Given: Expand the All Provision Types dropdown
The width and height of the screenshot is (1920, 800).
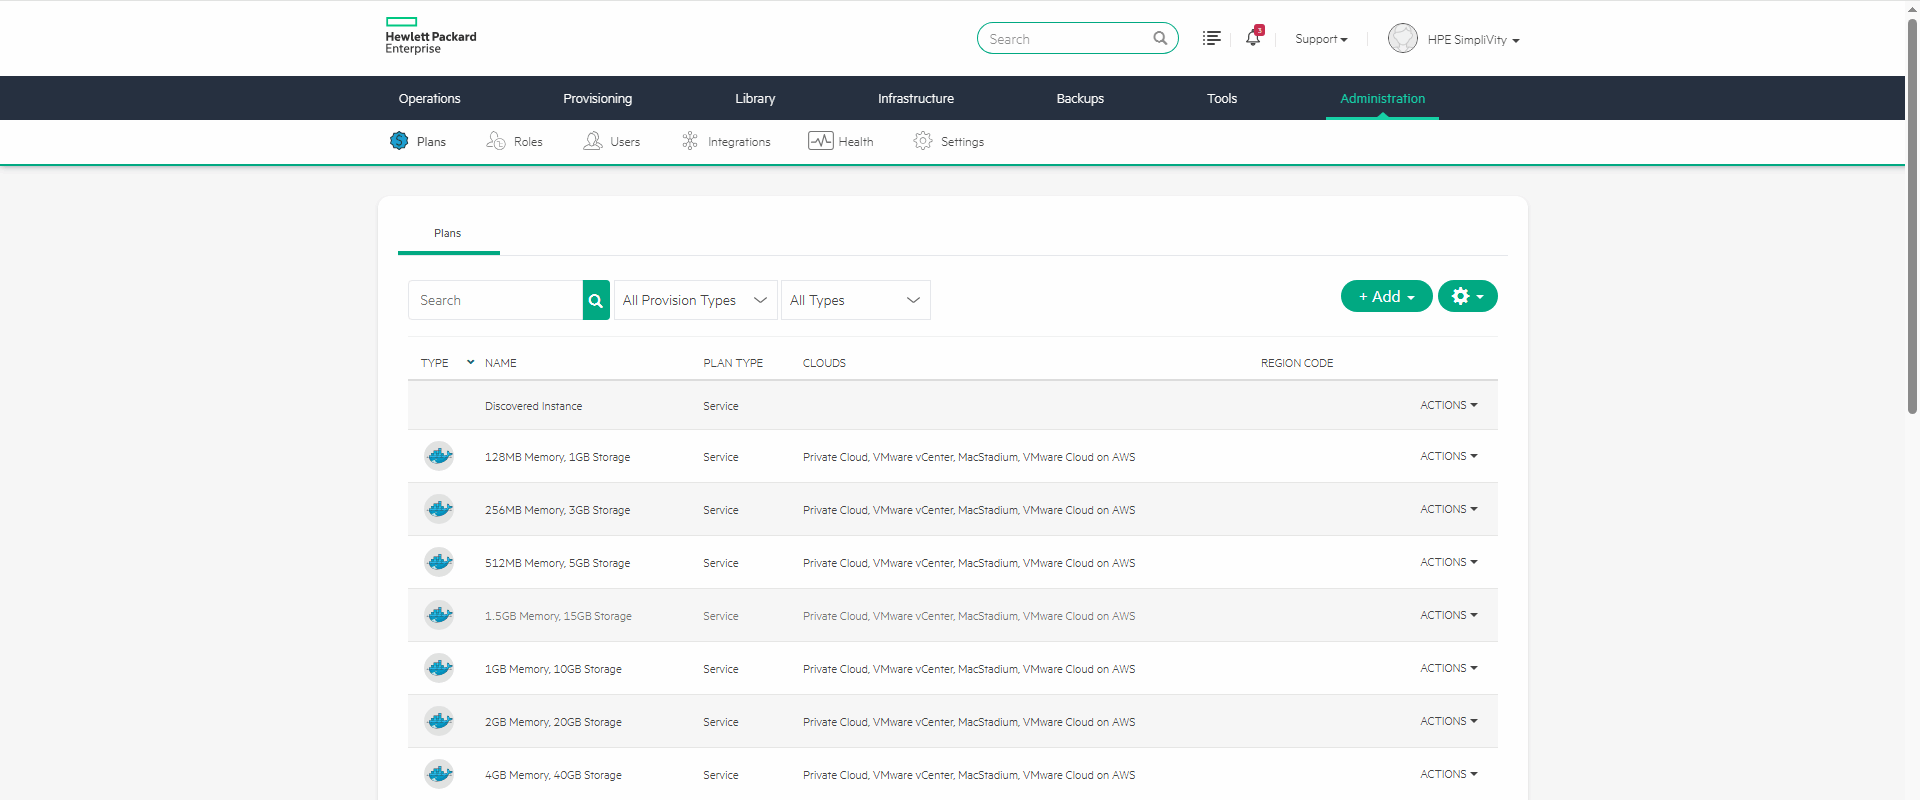Looking at the screenshot, I should (695, 300).
